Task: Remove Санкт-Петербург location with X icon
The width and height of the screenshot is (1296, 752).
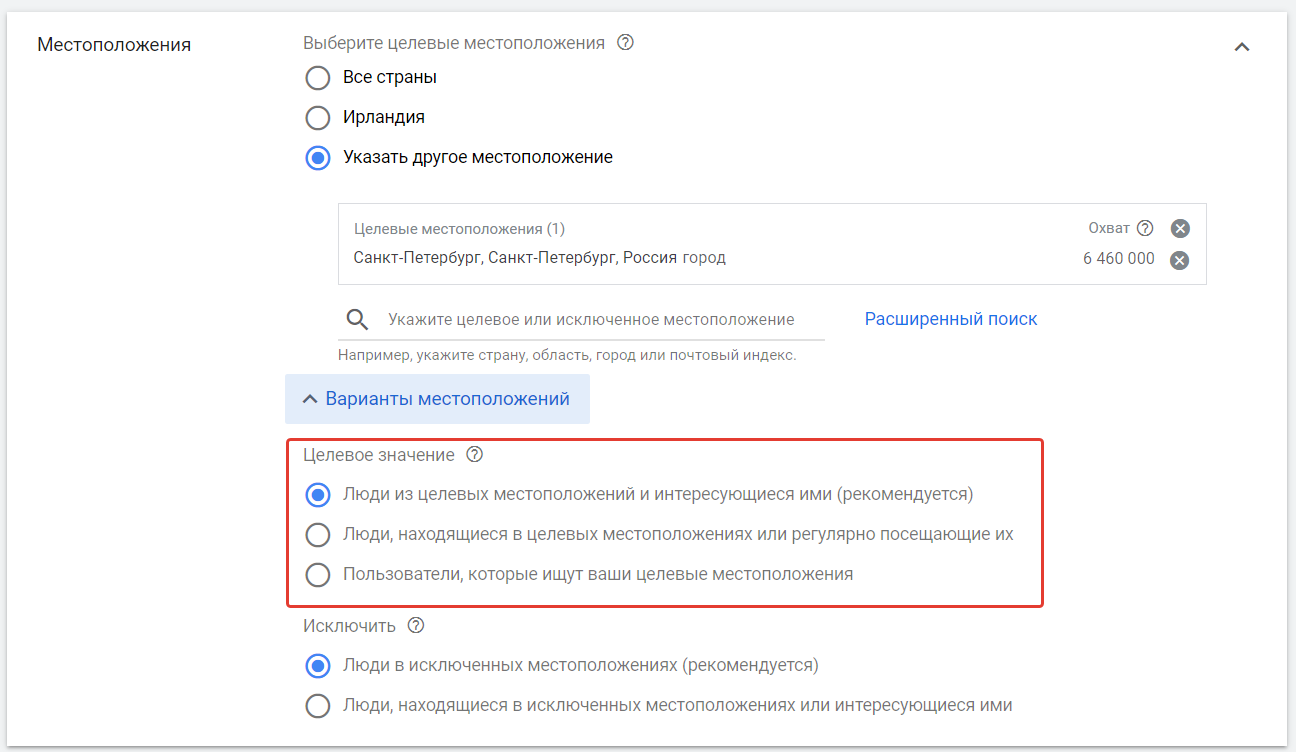Action: 1180,260
